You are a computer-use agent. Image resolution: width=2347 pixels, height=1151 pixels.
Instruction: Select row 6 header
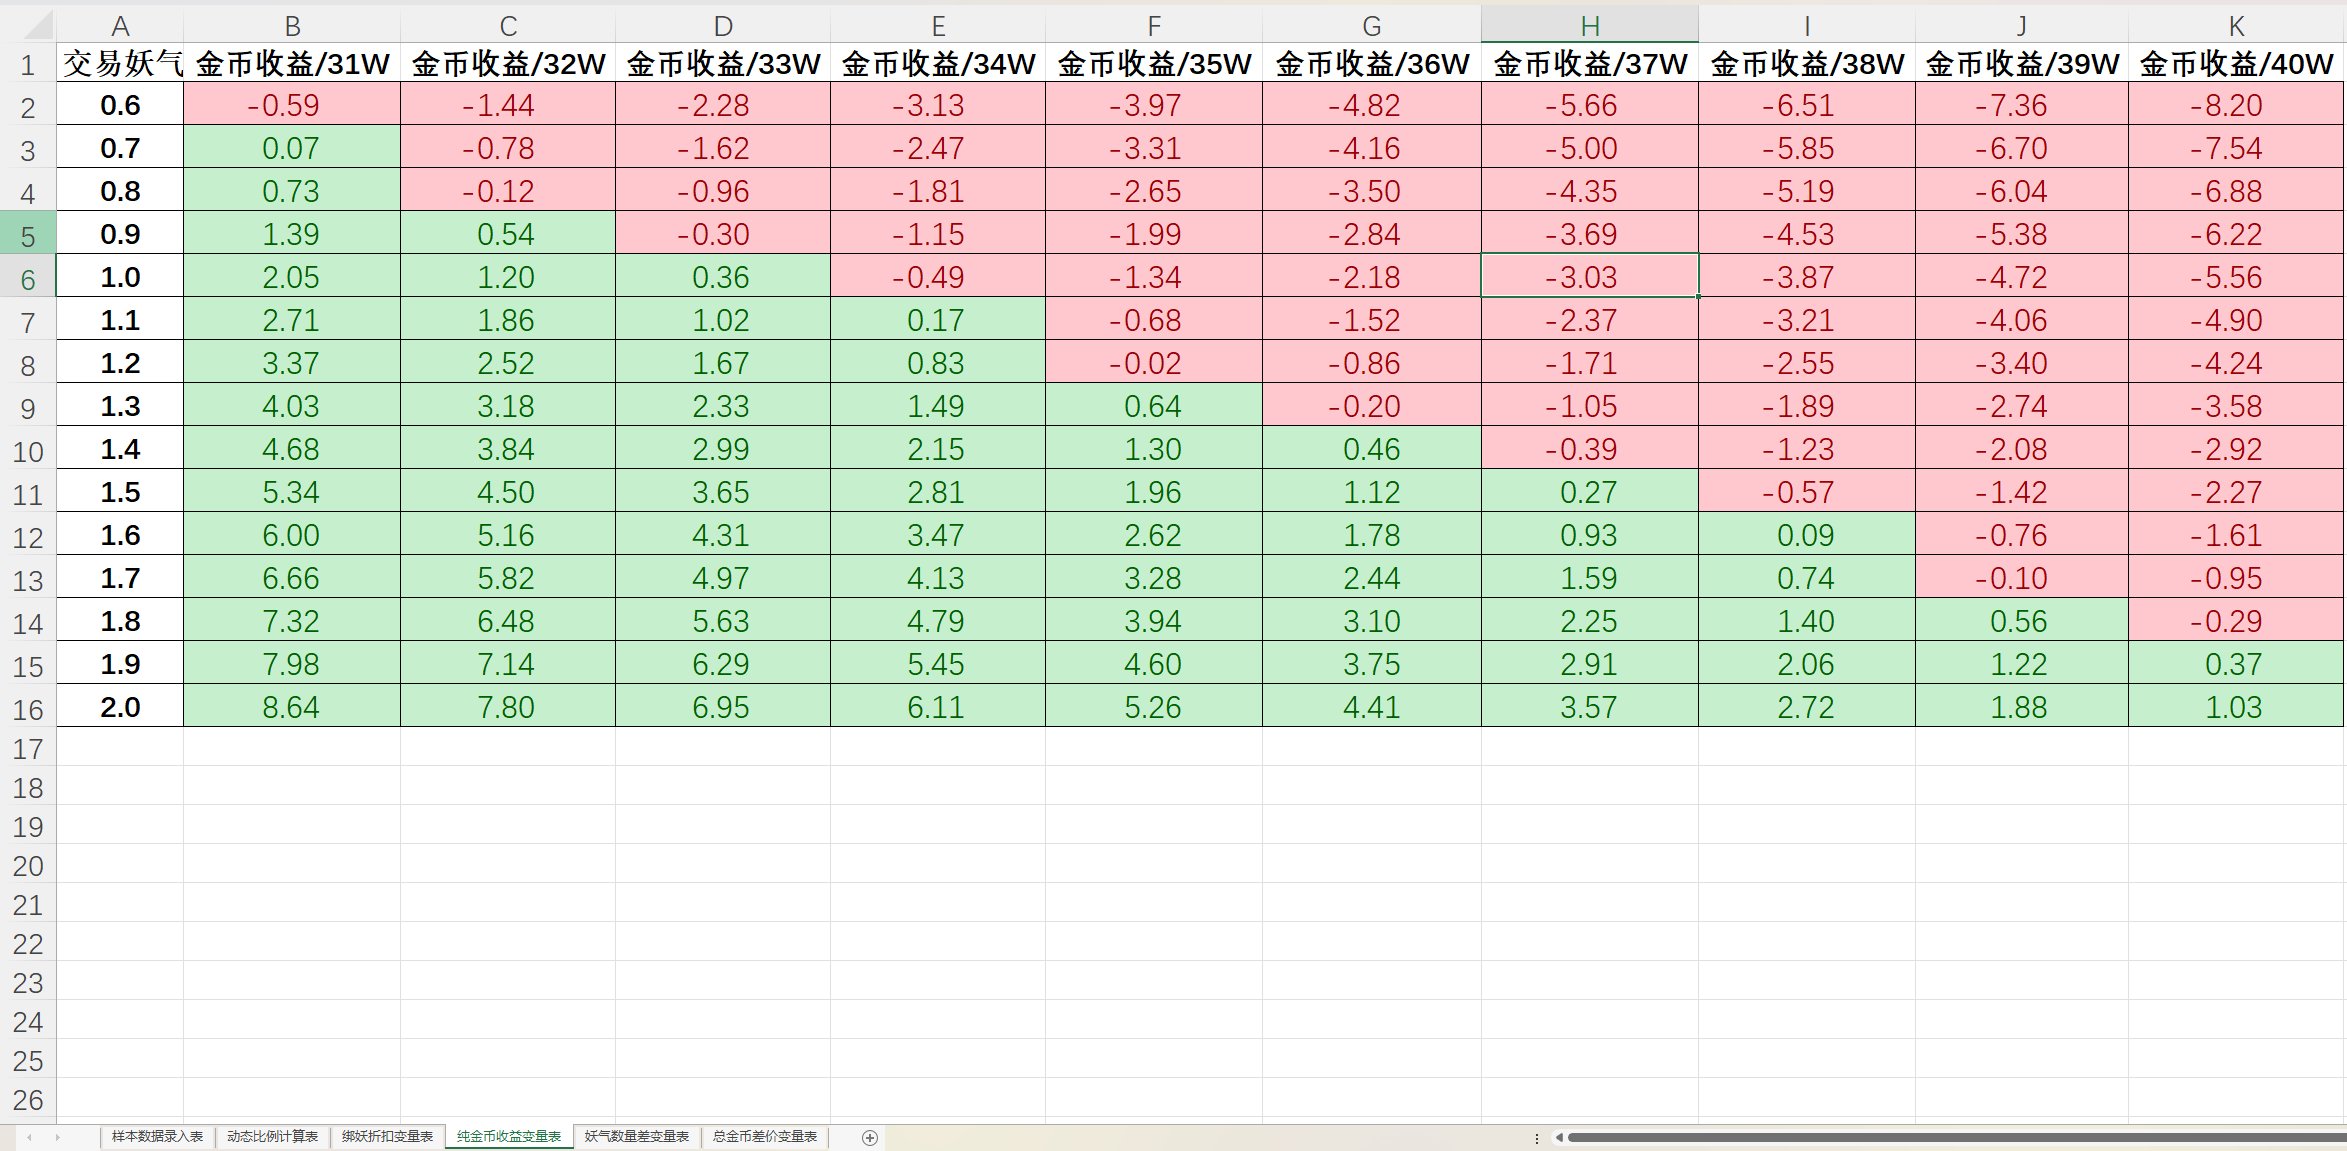(x=27, y=277)
